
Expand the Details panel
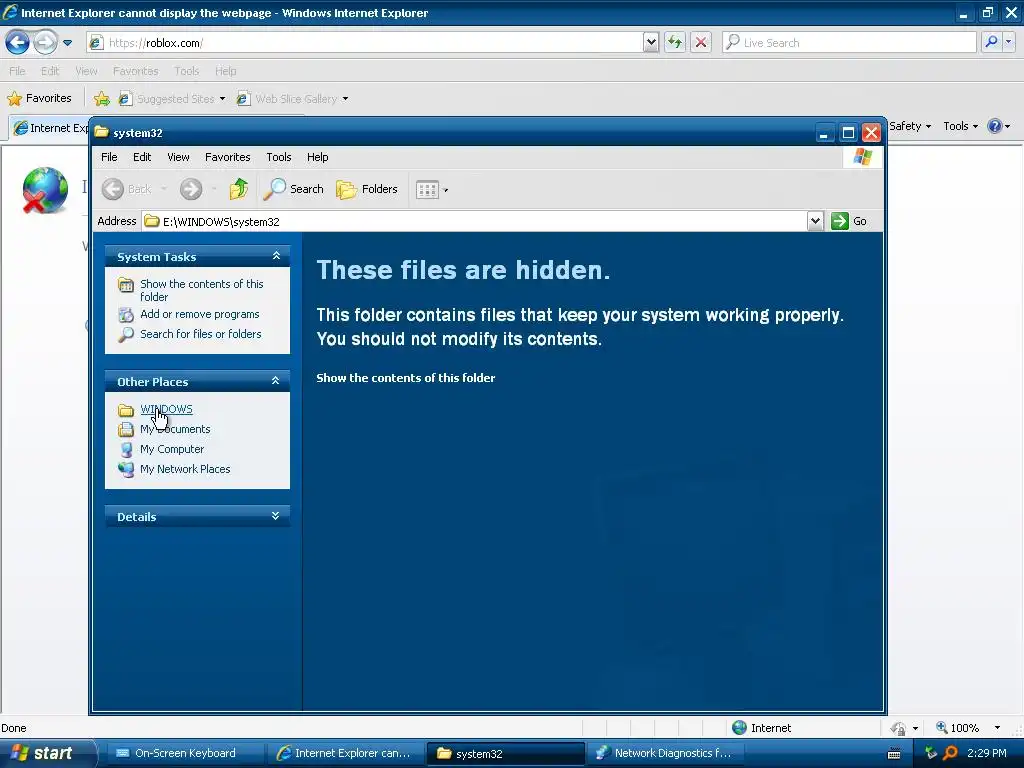[x=276, y=516]
